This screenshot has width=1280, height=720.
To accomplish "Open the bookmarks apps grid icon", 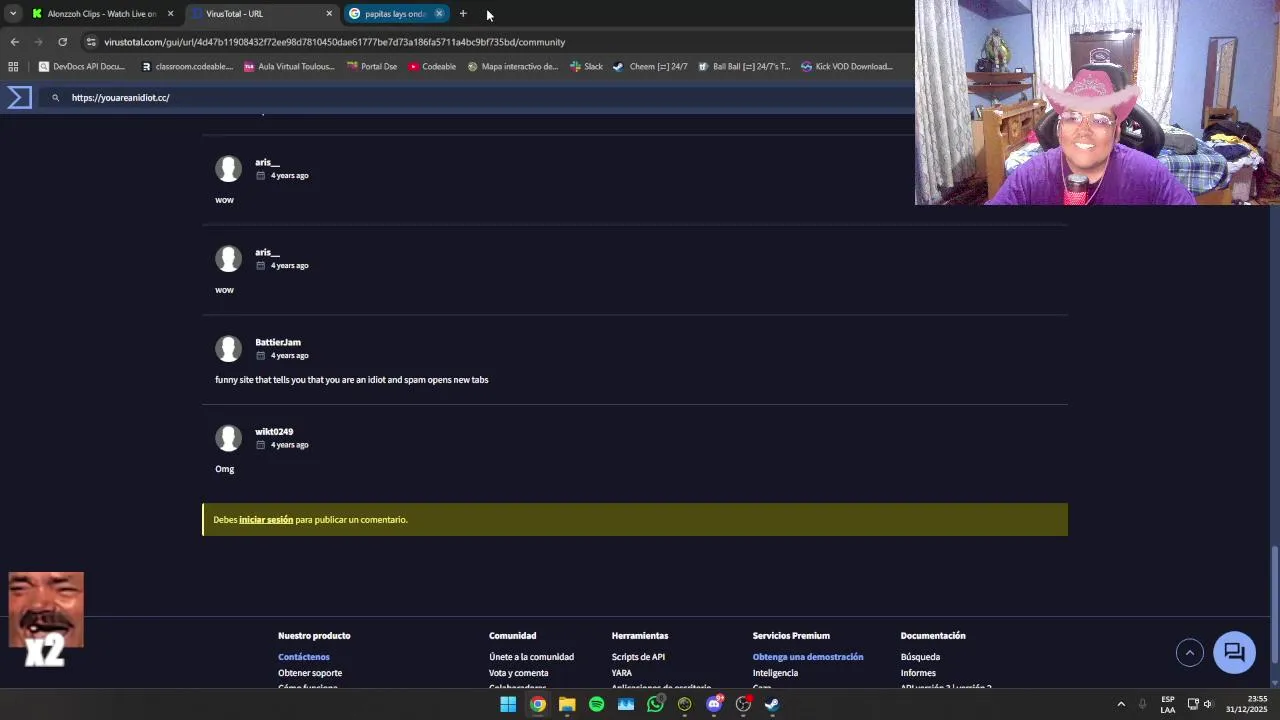I will pyautogui.click(x=13, y=67).
